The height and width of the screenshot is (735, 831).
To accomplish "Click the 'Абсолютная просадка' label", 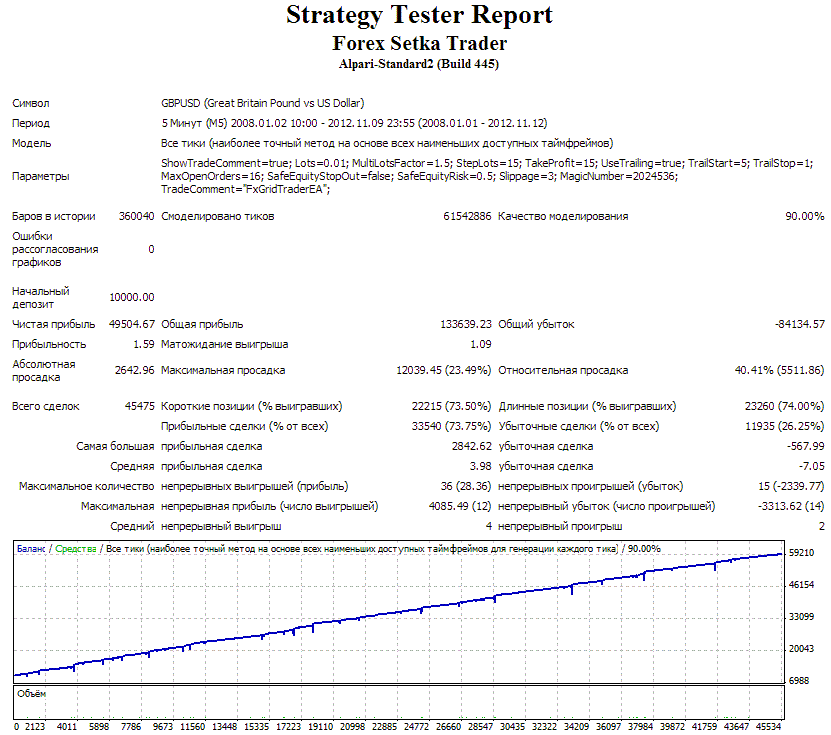I will pyautogui.click(x=43, y=371).
